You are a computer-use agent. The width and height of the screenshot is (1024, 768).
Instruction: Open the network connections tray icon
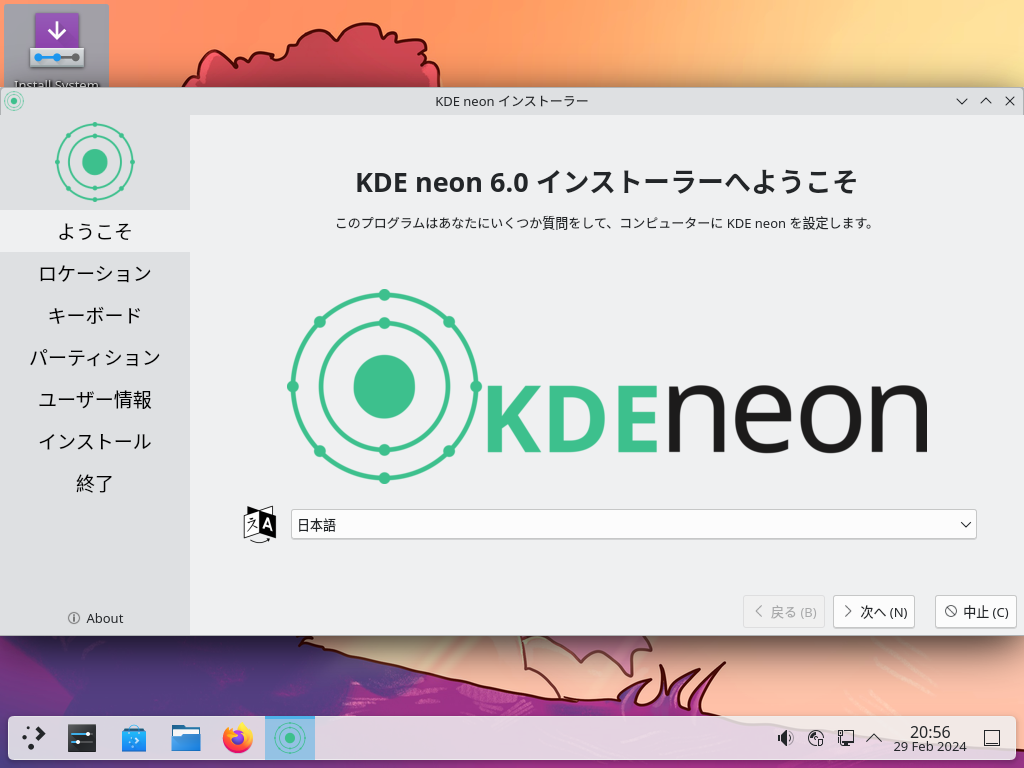coord(846,738)
